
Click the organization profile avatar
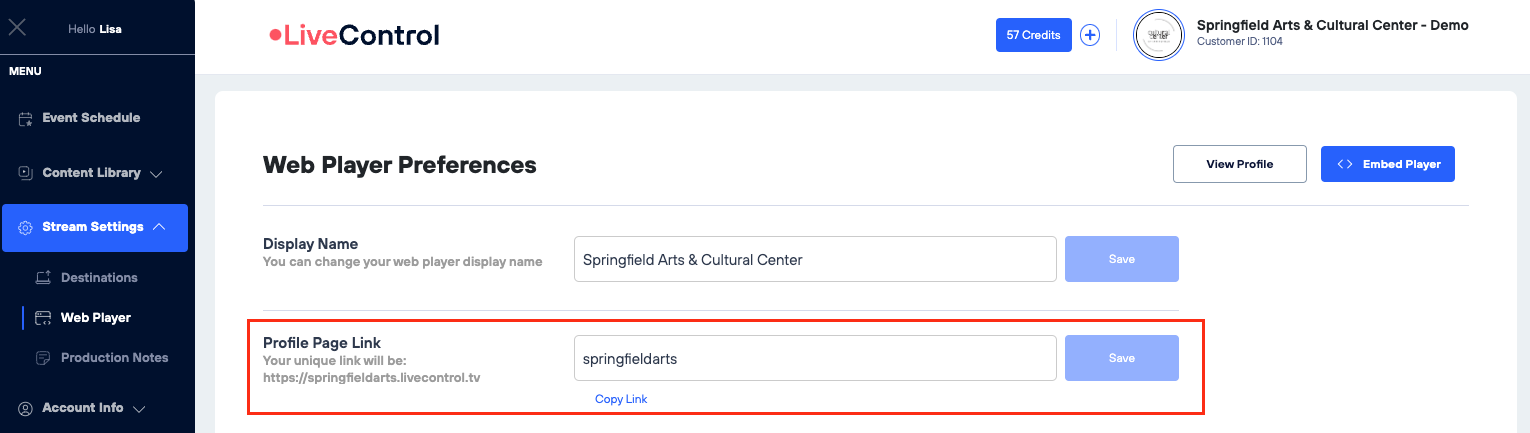click(1158, 35)
